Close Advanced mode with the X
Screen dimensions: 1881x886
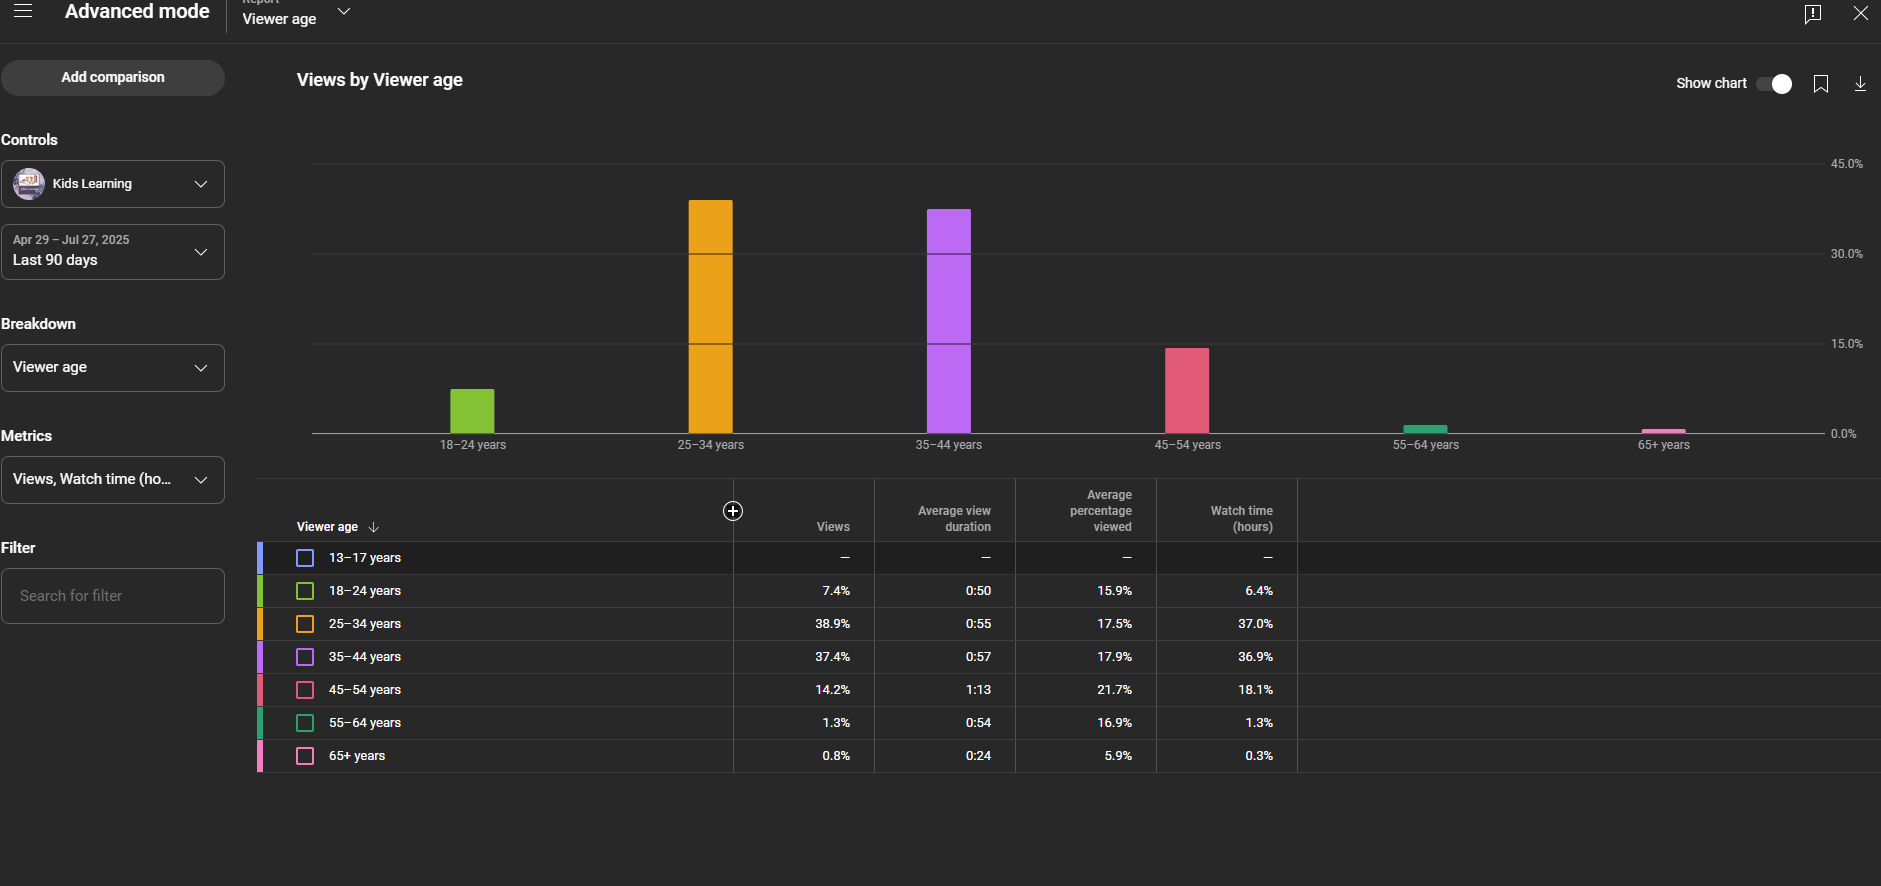1860,13
